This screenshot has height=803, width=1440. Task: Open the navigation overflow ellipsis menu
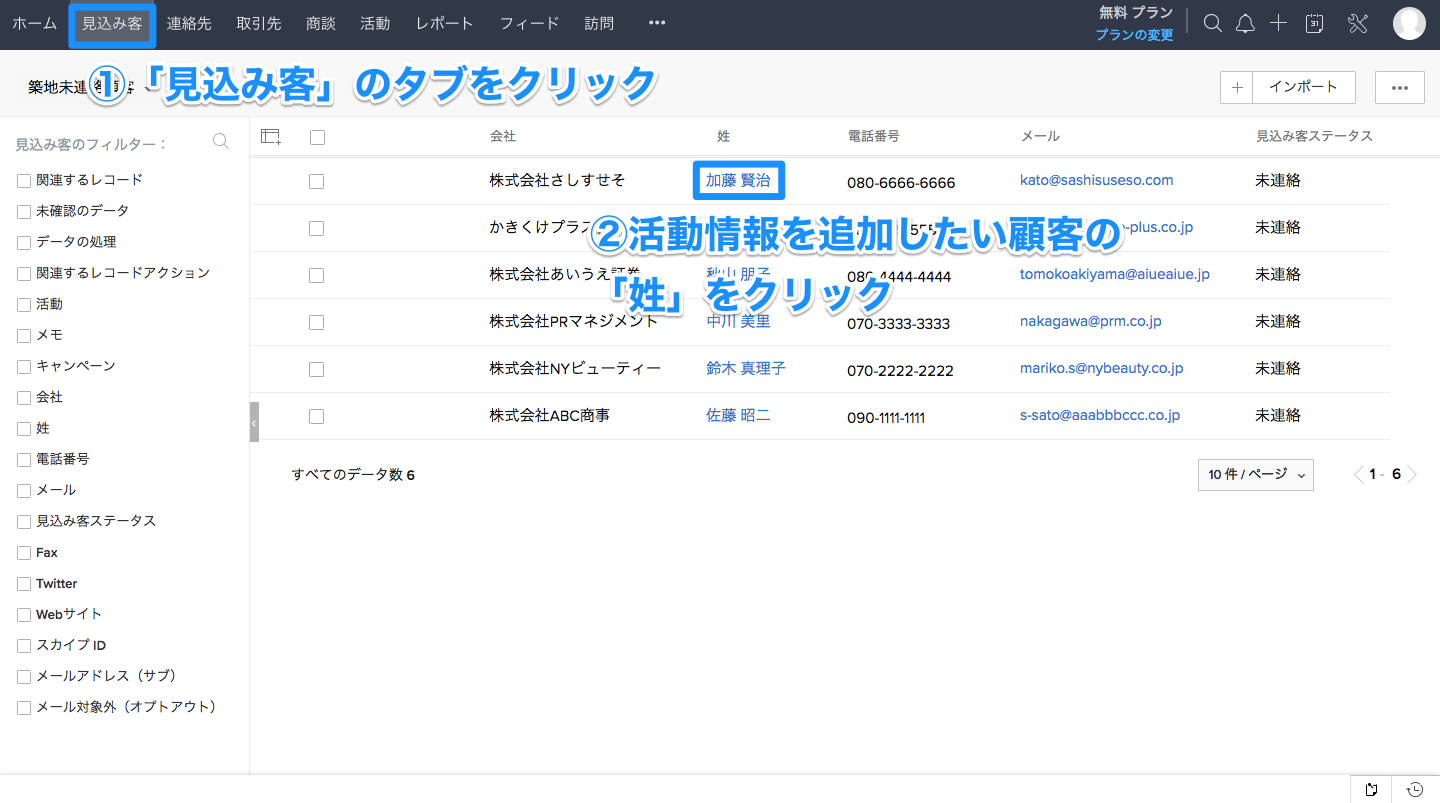click(x=657, y=23)
